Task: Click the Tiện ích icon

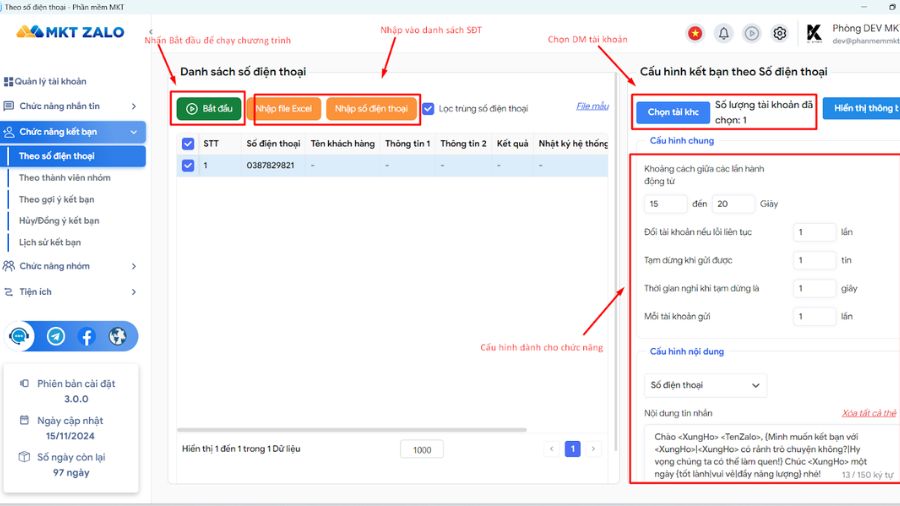Action: coord(9,292)
